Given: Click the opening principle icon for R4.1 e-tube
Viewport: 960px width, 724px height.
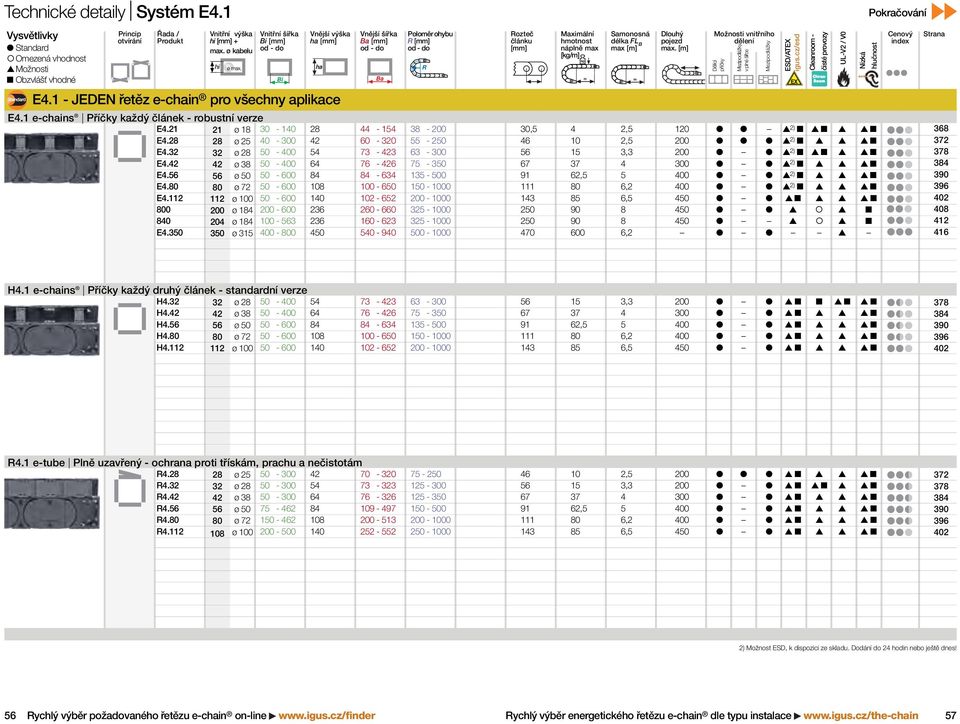Looking at the screenshot, I should pyautogui.click(x=129, y=488).
